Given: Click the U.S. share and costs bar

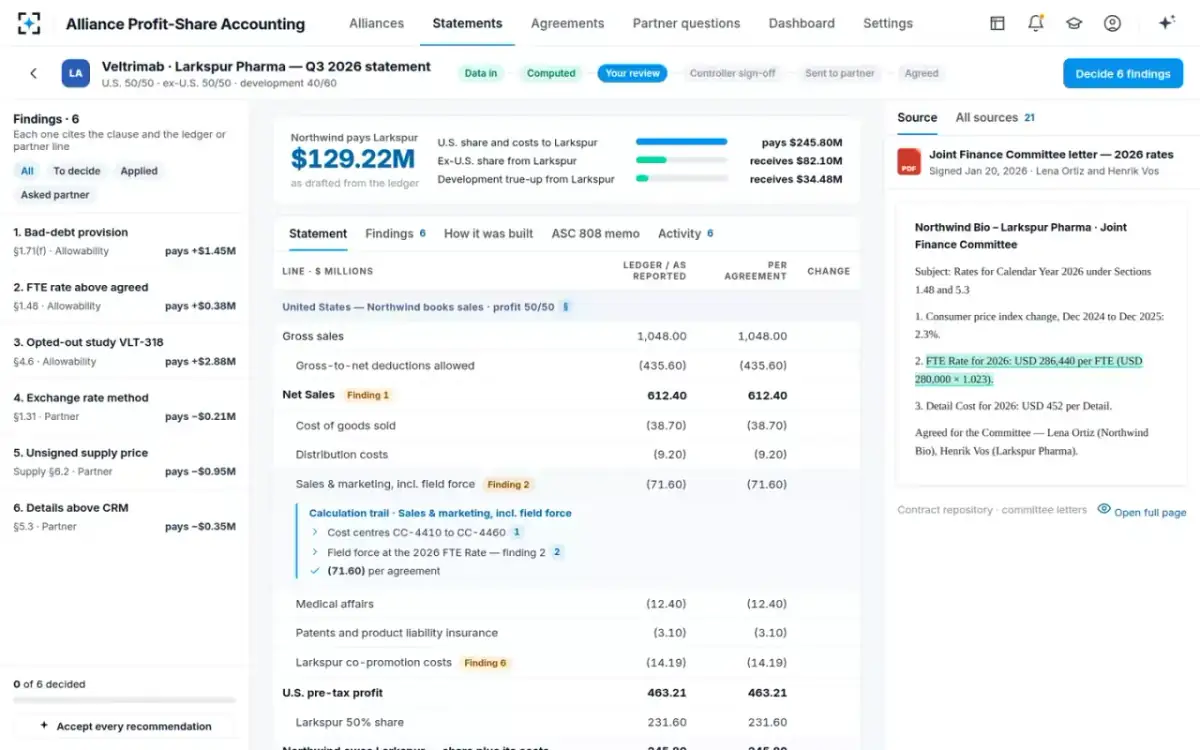Looking at the screenshot, I should [x=681, y=142].
